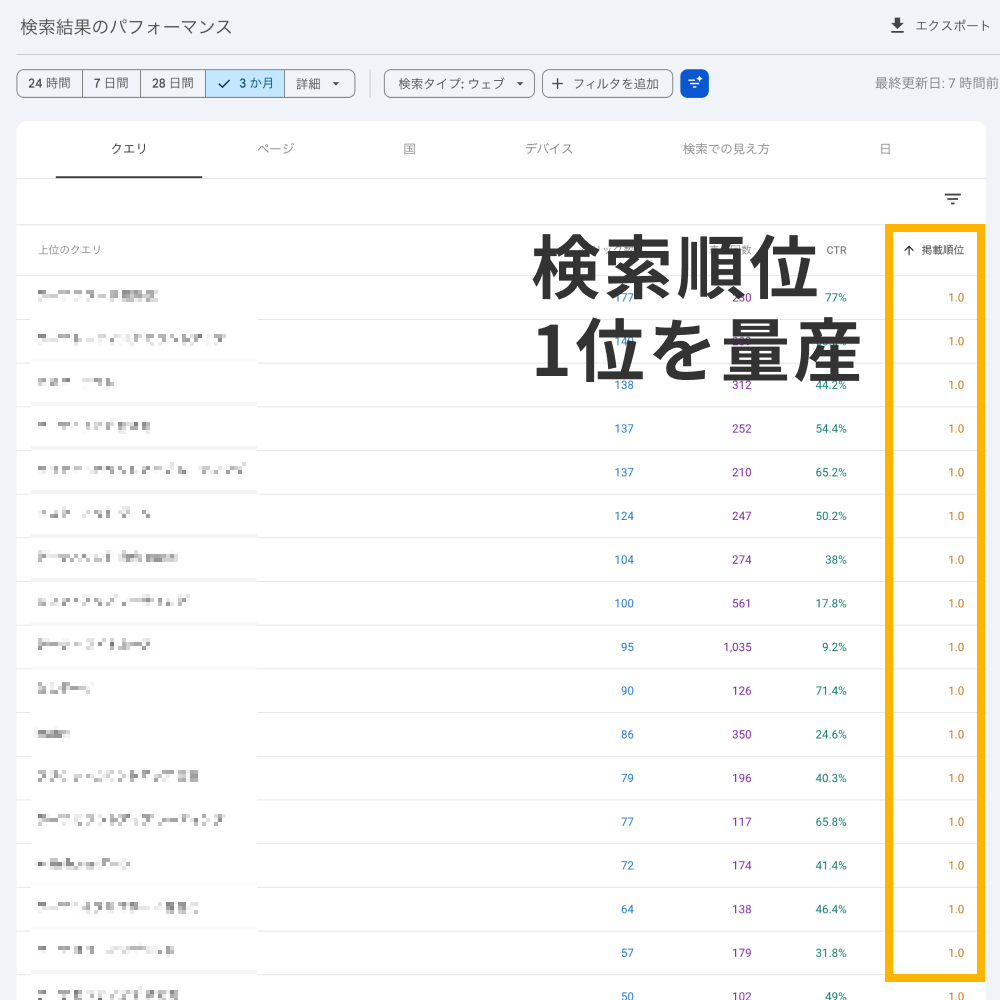
Task: Click the CTR value 31.8%
Action: pos(831,953)
